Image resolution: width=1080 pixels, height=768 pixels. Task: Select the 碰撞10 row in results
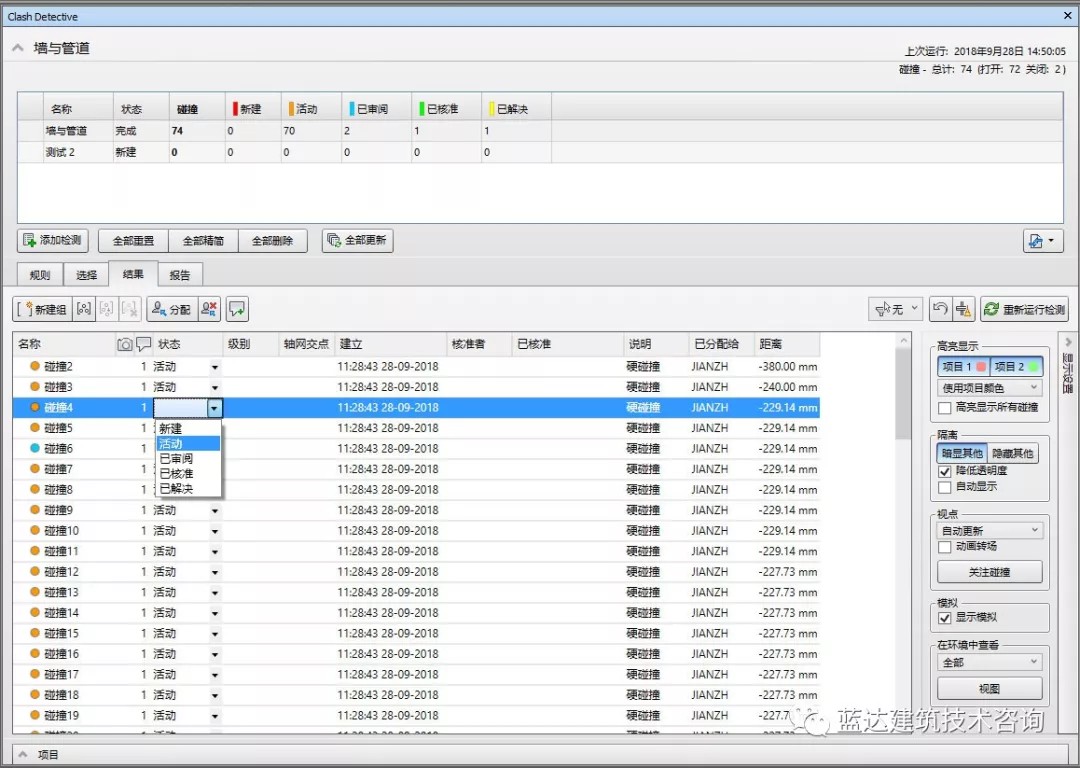[x=62, y=531]
